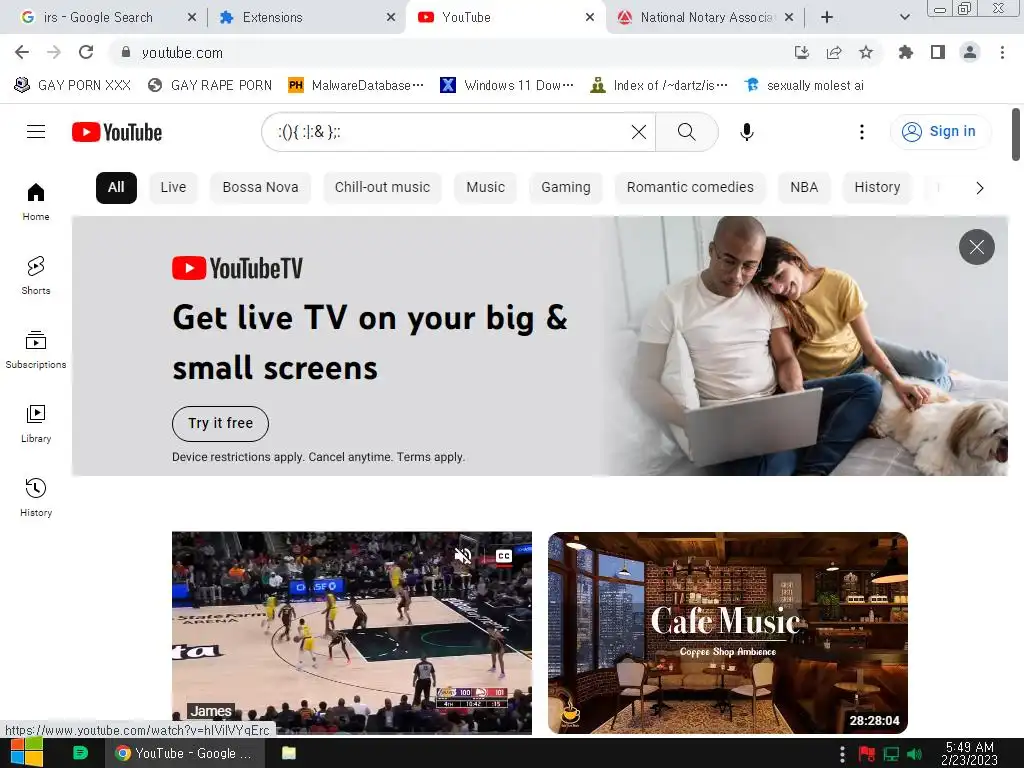Screen dimensions: 1024x768
Task: Toggle the browser side panel
Action: coord(938,52)
